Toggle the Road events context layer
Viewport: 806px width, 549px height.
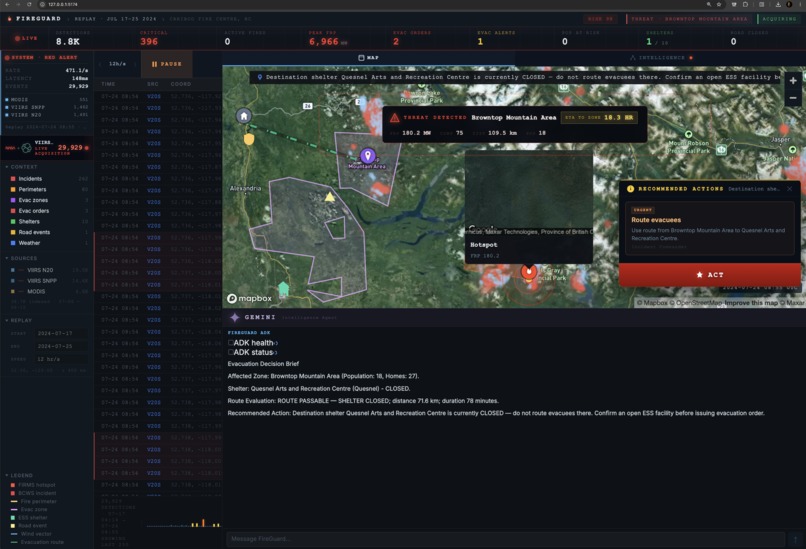[47, 232]
